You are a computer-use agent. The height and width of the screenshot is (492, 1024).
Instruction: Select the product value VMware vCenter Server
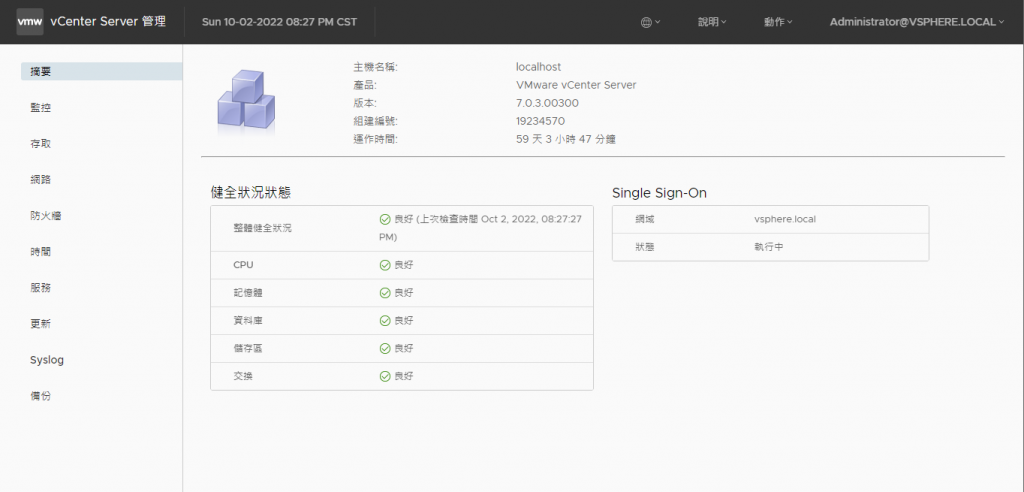pos(576,85)
